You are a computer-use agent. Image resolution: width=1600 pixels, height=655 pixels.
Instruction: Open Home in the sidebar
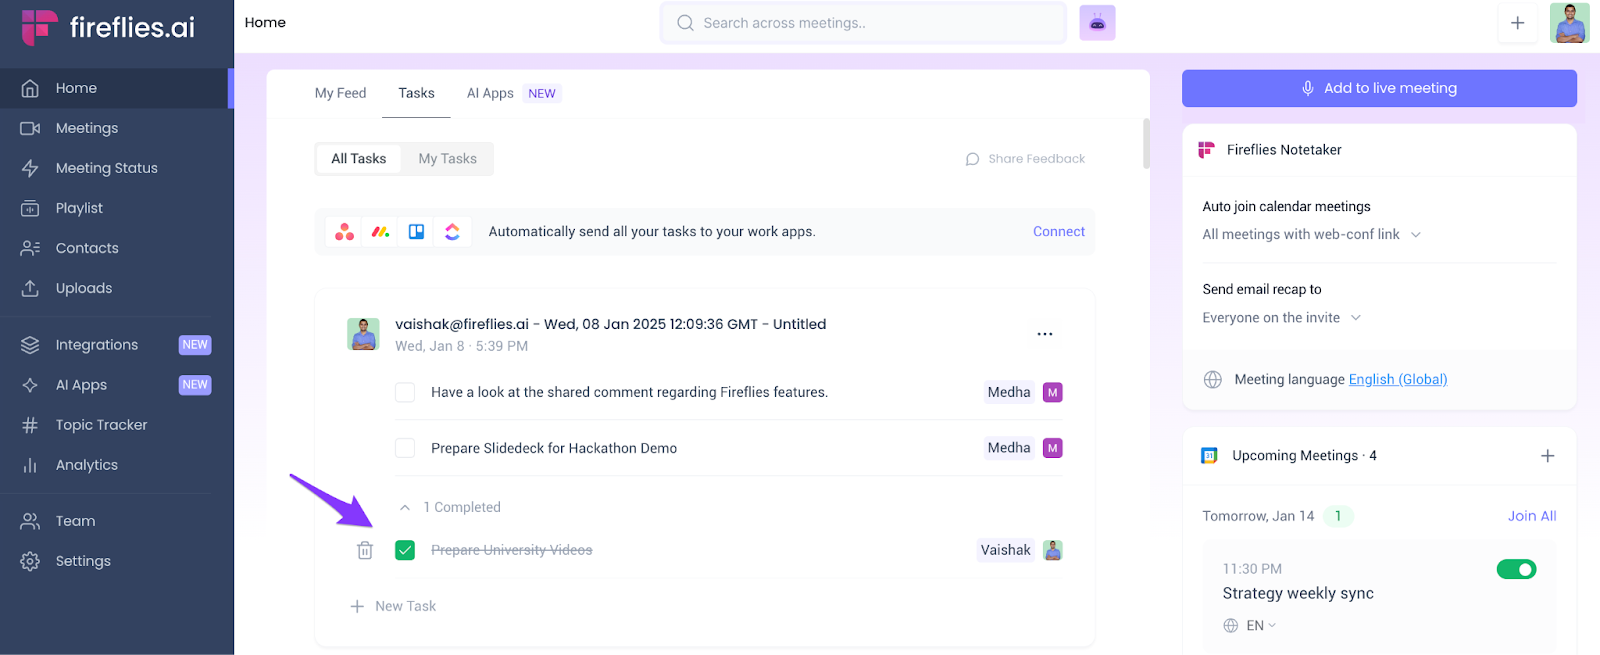click(116, 88)
